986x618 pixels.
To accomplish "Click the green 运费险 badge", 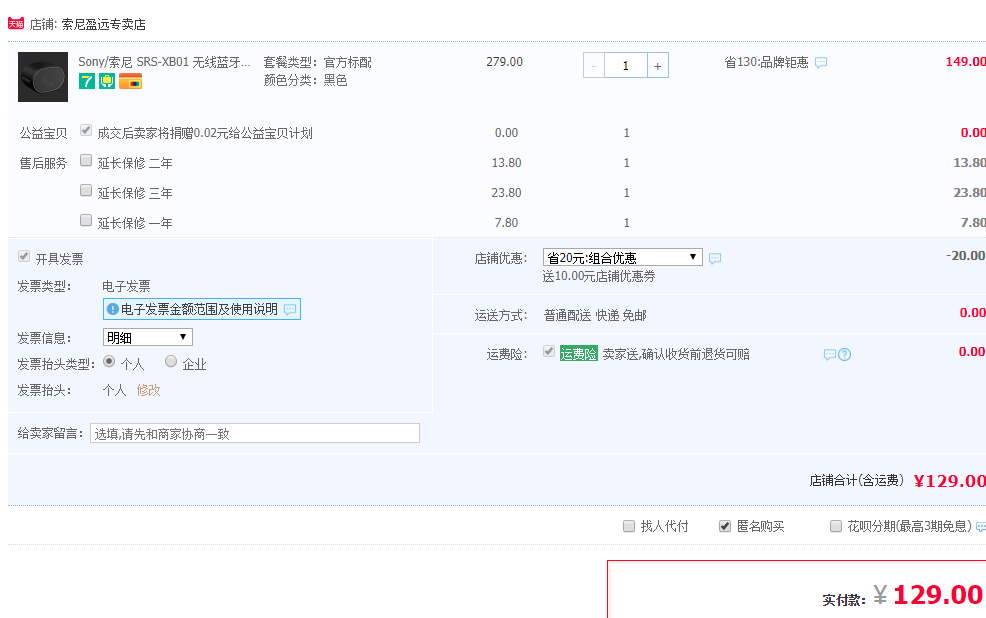I will [x=579, y=354].
